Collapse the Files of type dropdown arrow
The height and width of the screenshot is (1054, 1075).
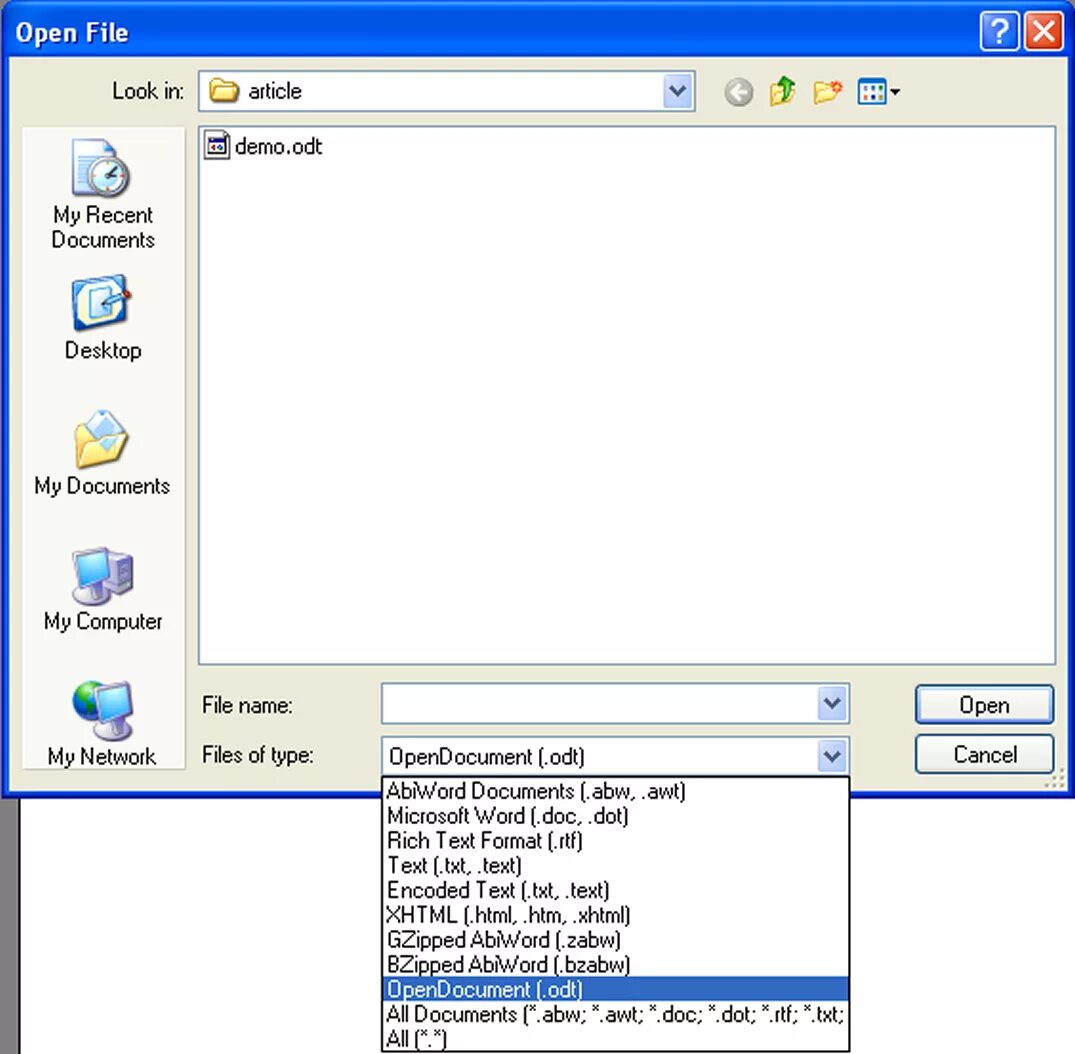coord(832,756)
